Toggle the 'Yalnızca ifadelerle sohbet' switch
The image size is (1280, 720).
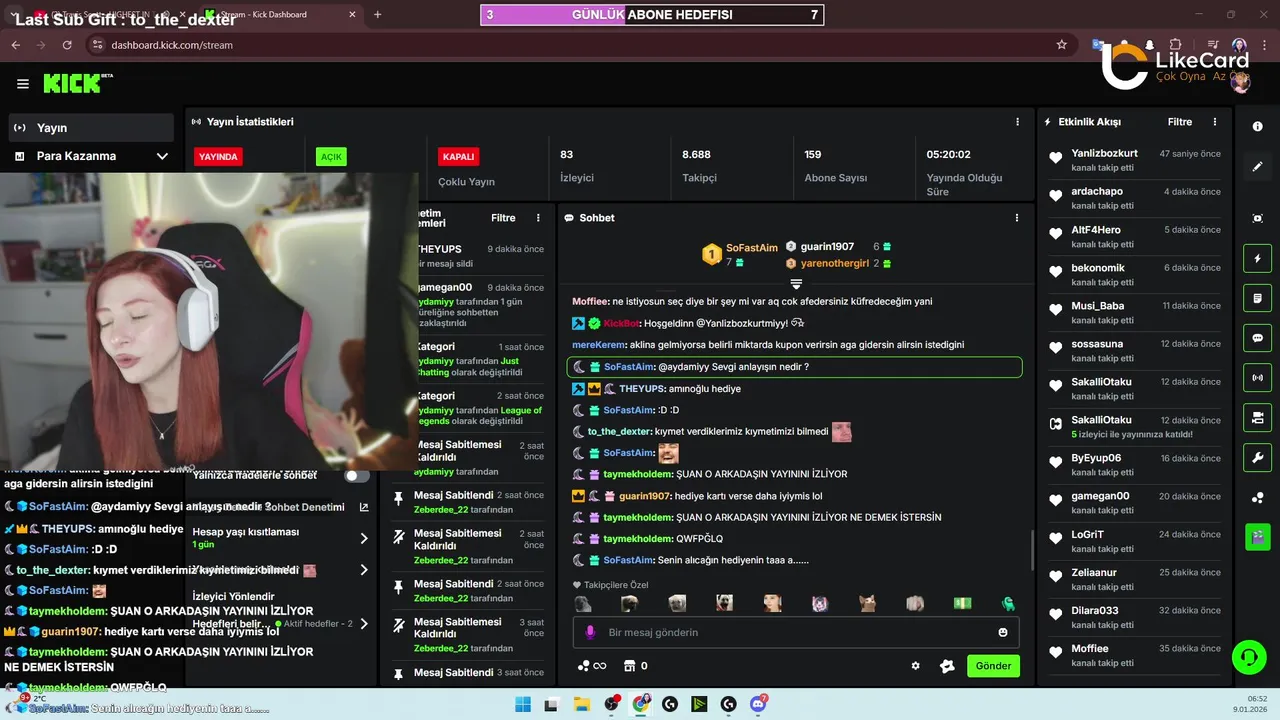point(357,475)
